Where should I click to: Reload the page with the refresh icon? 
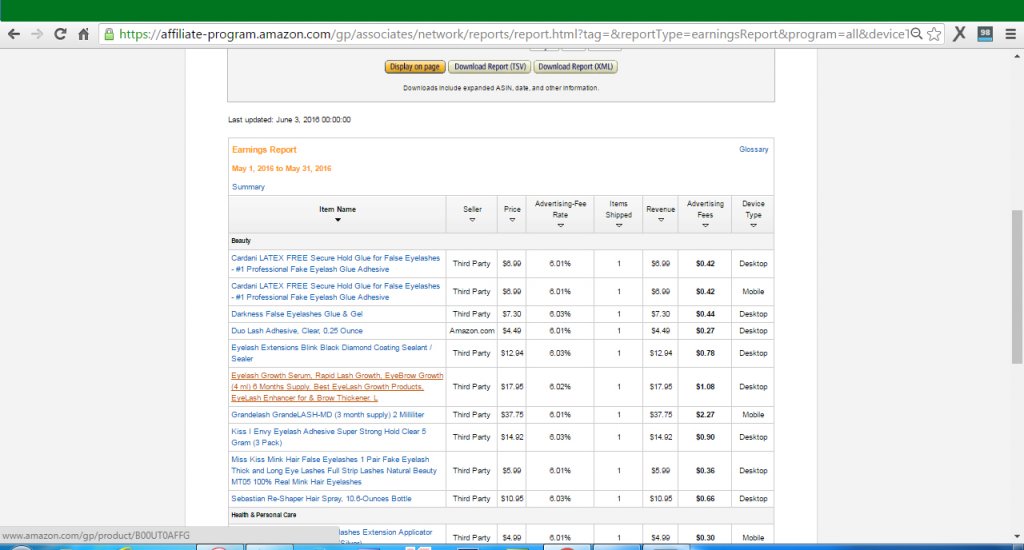pos(60,34)
